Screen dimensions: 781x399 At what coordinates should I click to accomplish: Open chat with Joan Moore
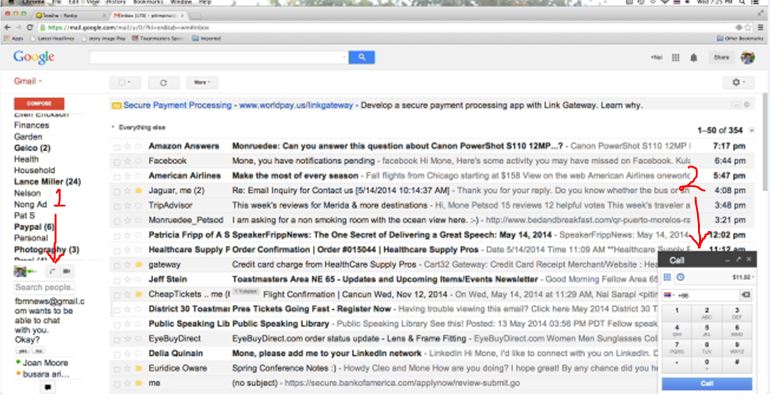coord(45,363)
